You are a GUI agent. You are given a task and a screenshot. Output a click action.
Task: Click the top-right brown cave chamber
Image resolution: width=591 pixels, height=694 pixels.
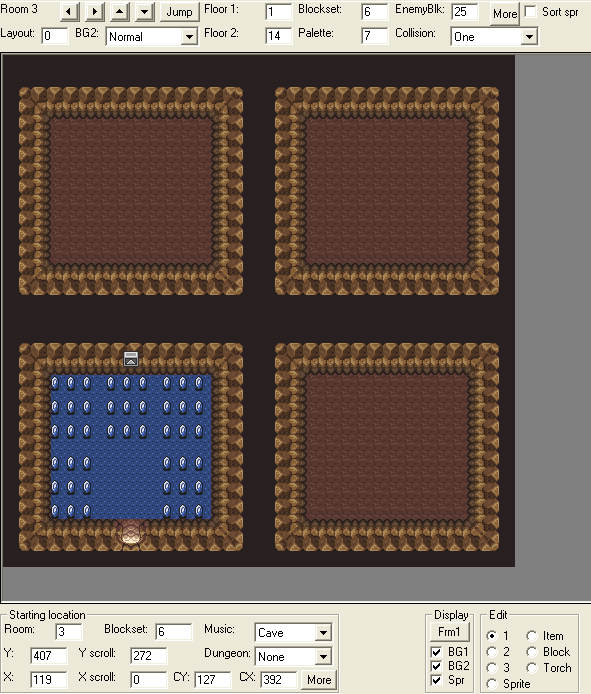pos(387,191)
